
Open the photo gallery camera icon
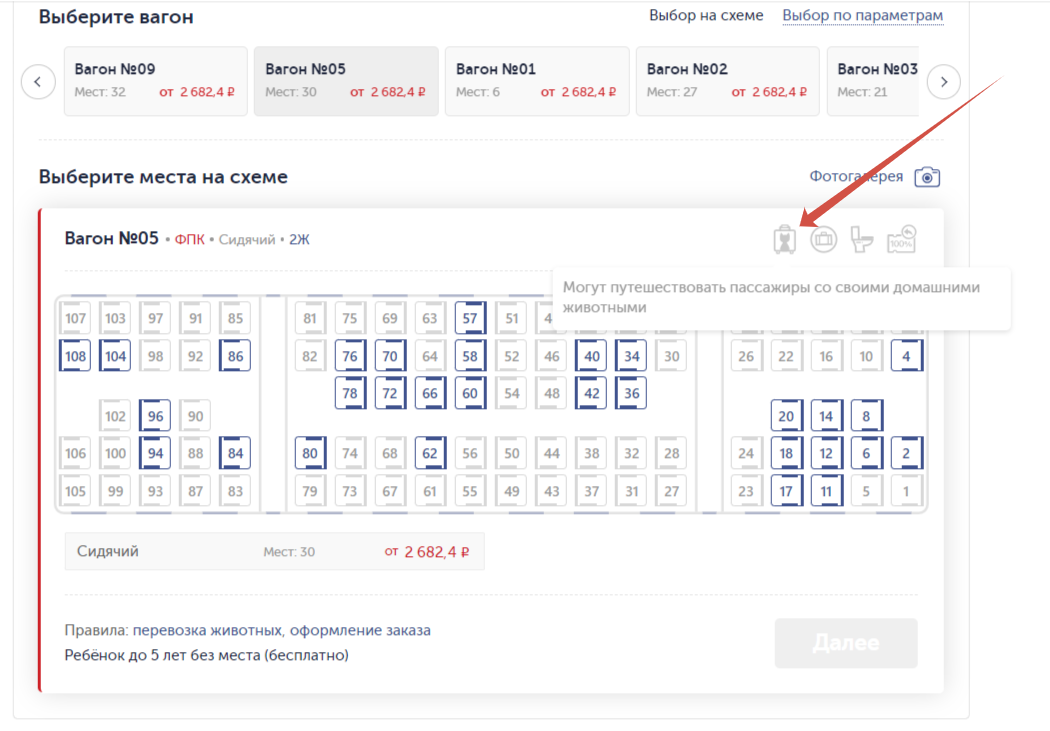coord(928,177)
